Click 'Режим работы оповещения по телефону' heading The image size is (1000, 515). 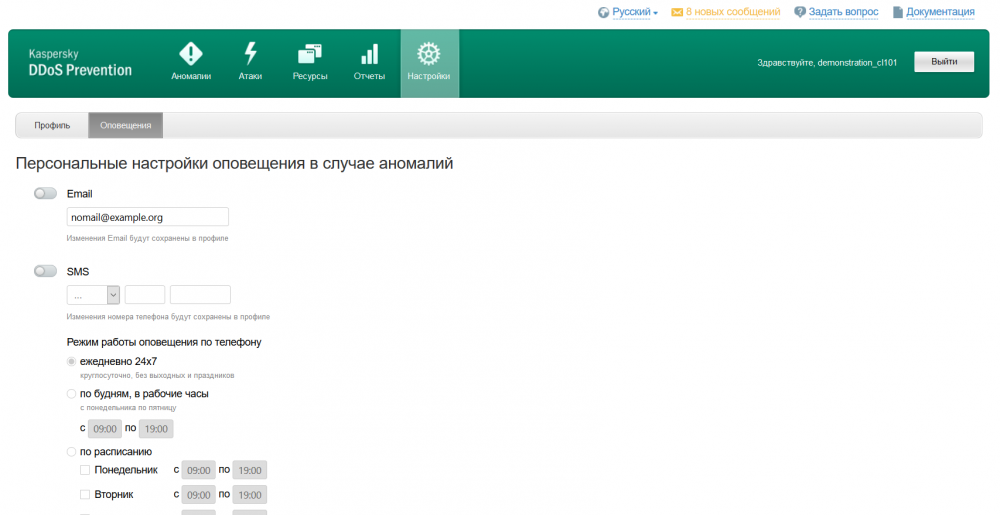(164, 342)
